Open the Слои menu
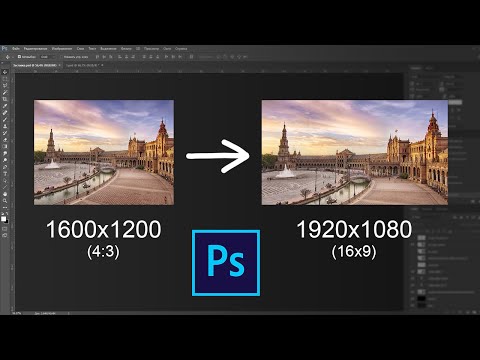 pyautogui.click(x=80, y=49)
